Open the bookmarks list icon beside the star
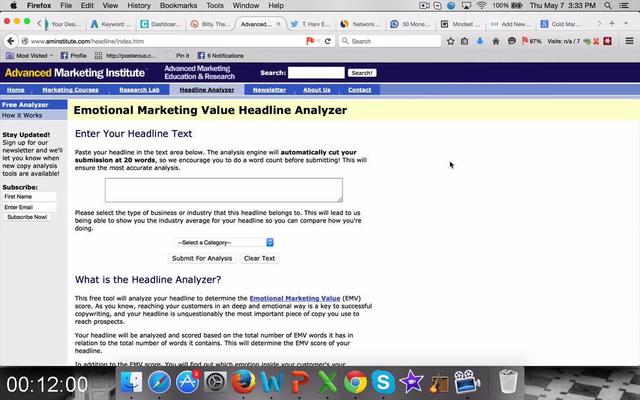640x400 pixels. pos(464,41)
